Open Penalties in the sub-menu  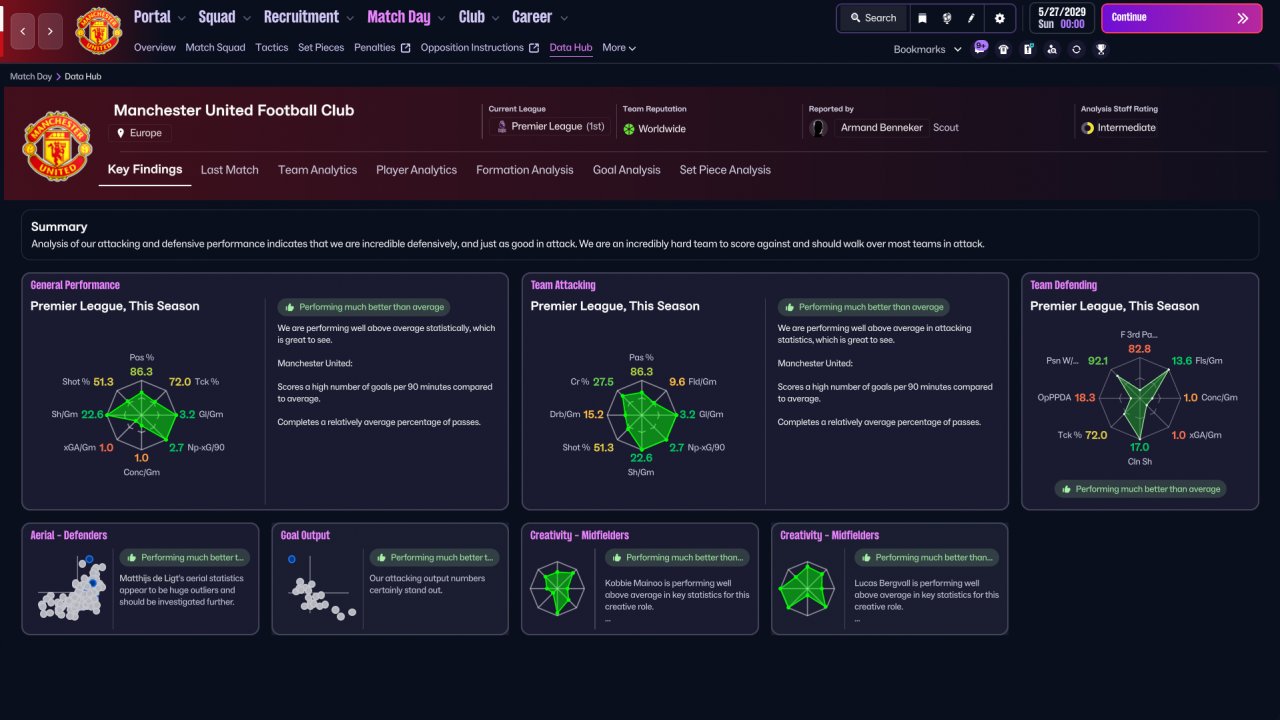[x=382, y=47]
